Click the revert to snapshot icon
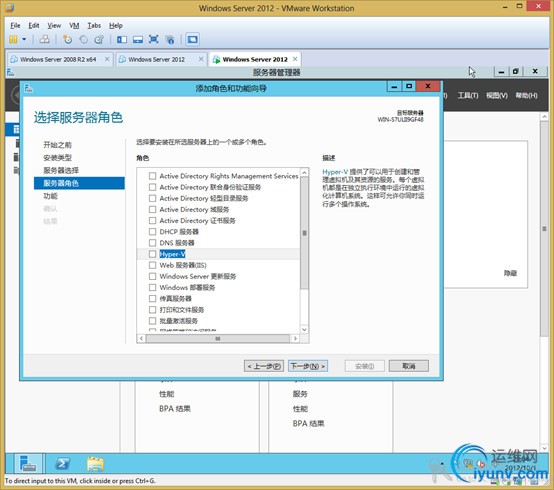Viewport: 554px width, 490px height. pos(83,39)
